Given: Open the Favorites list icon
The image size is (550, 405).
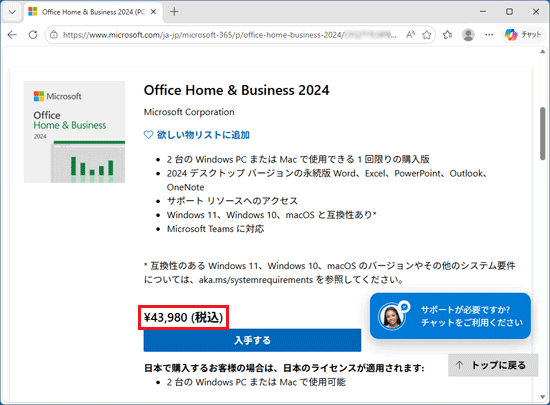Looking at the screenshot, I should coord(447,35).
